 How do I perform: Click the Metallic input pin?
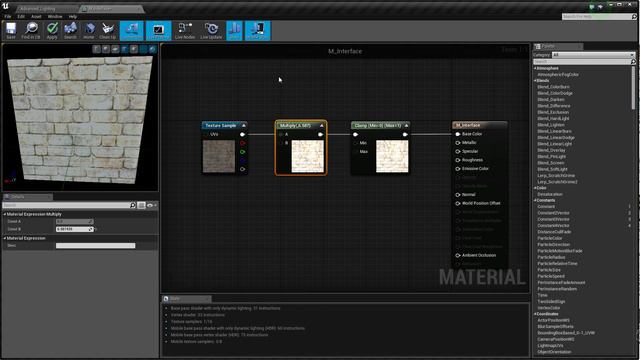[458, 142]
